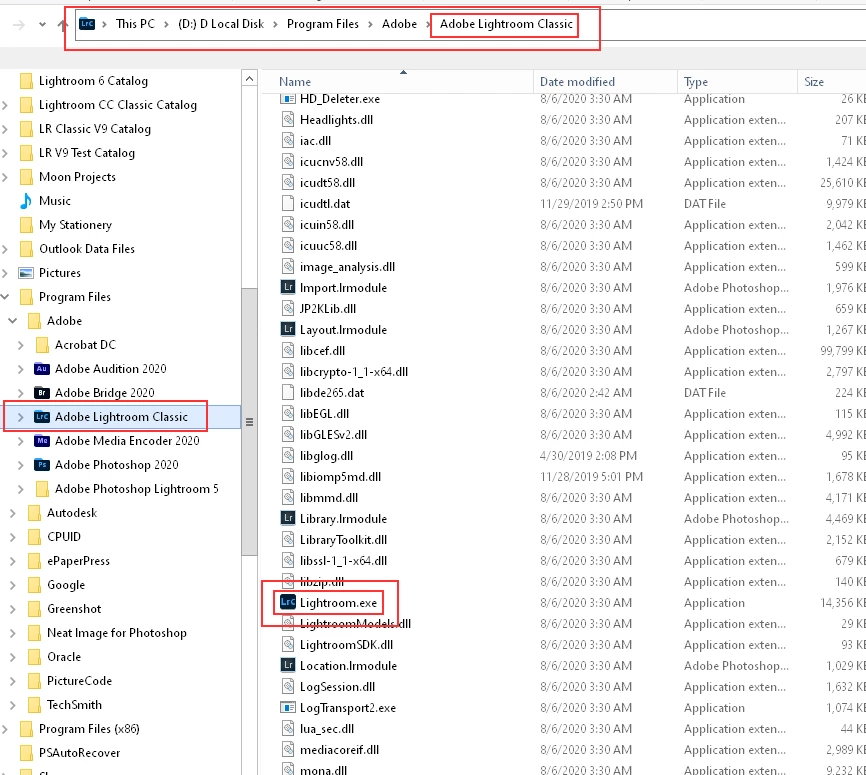The height and width of the screenshot is (775, 866).
Task: Click the Adobe Media Encoder 2020 icon
Action: point(42,441)
